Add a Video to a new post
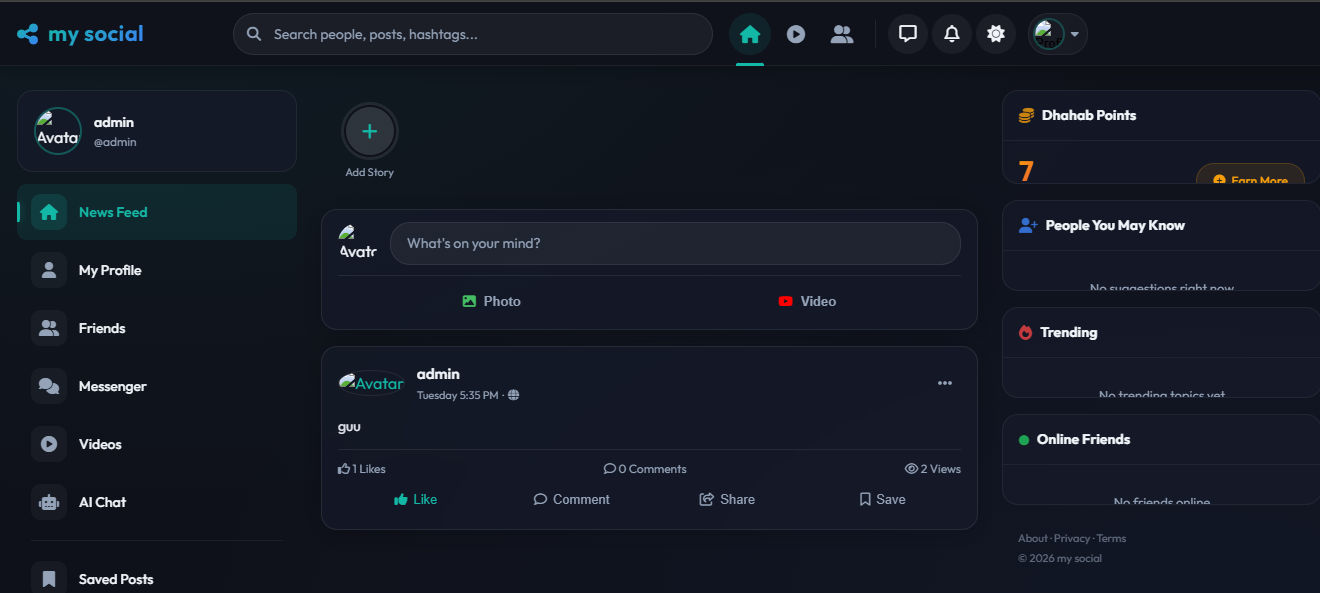This screenshot has width=1320, height=593. click(x=807, y=301)
